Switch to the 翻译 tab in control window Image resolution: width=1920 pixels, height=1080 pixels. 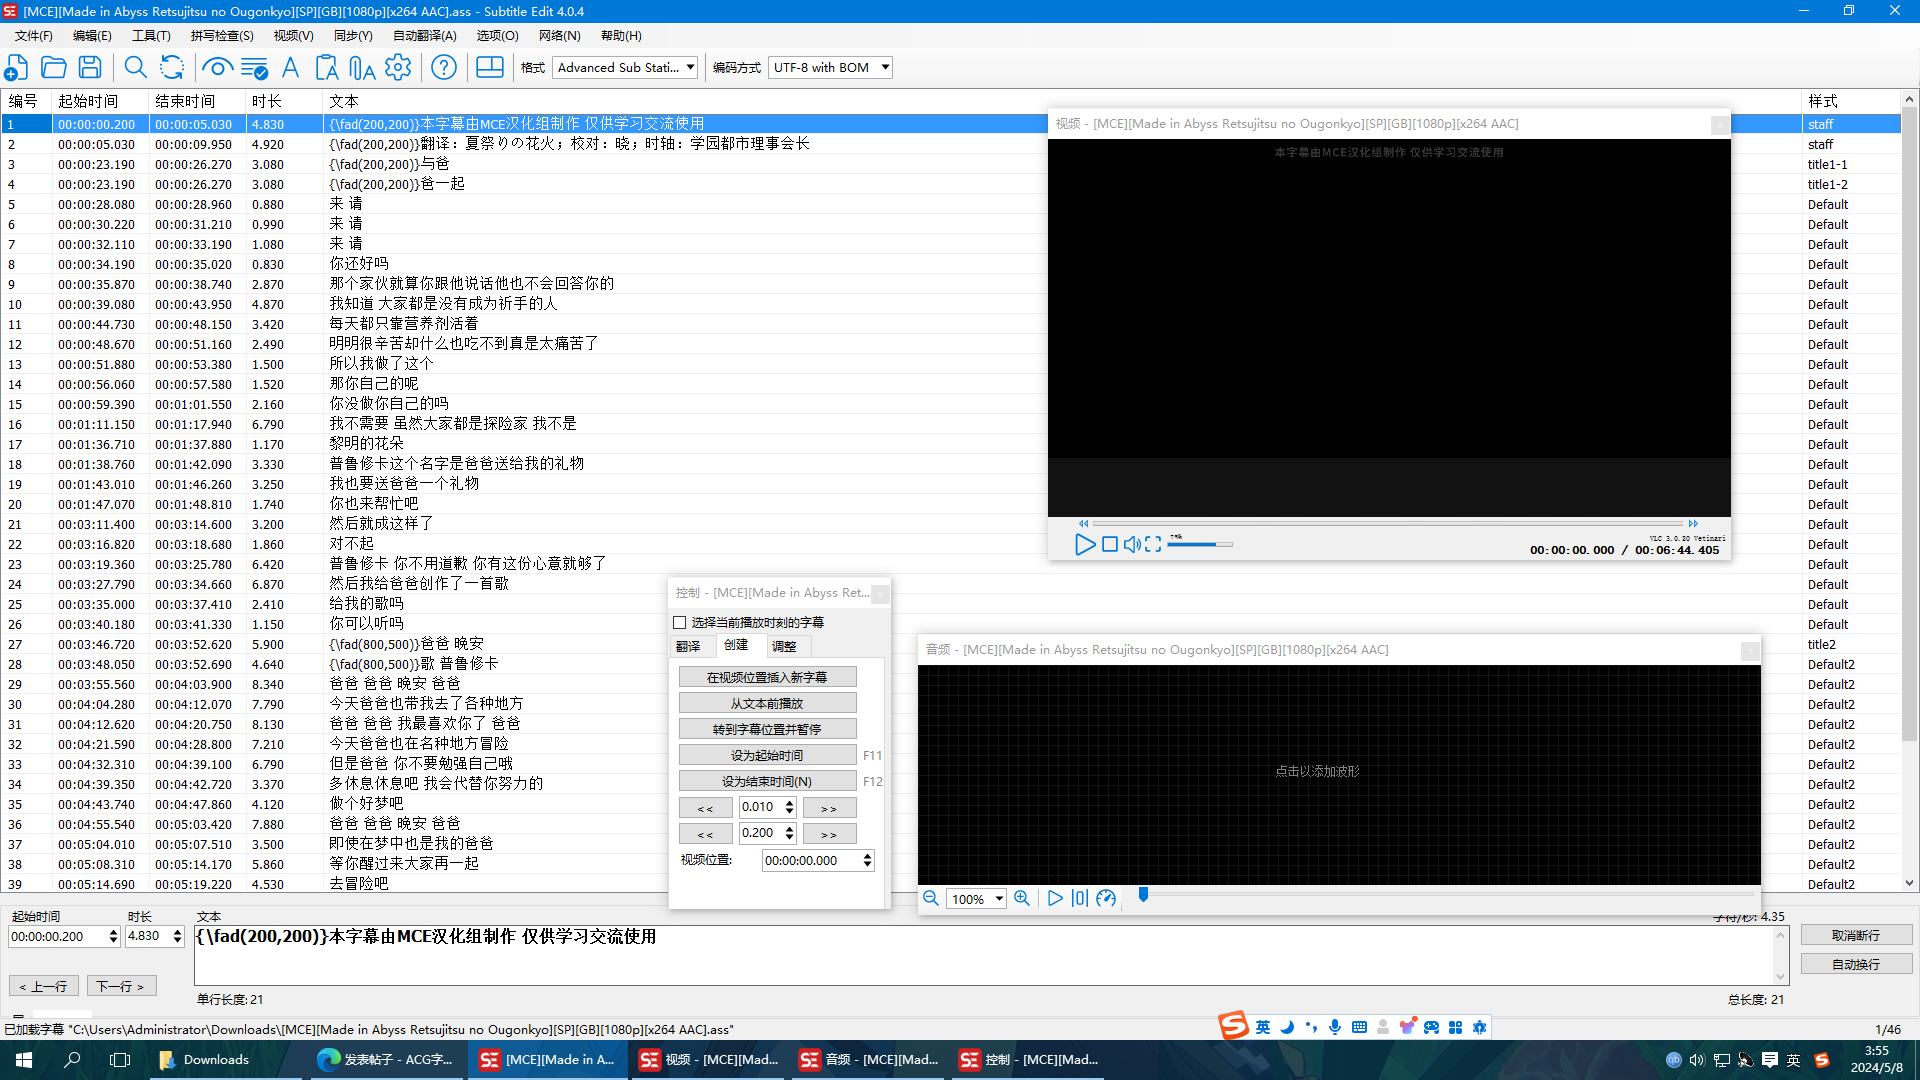(x=689, y=646)
